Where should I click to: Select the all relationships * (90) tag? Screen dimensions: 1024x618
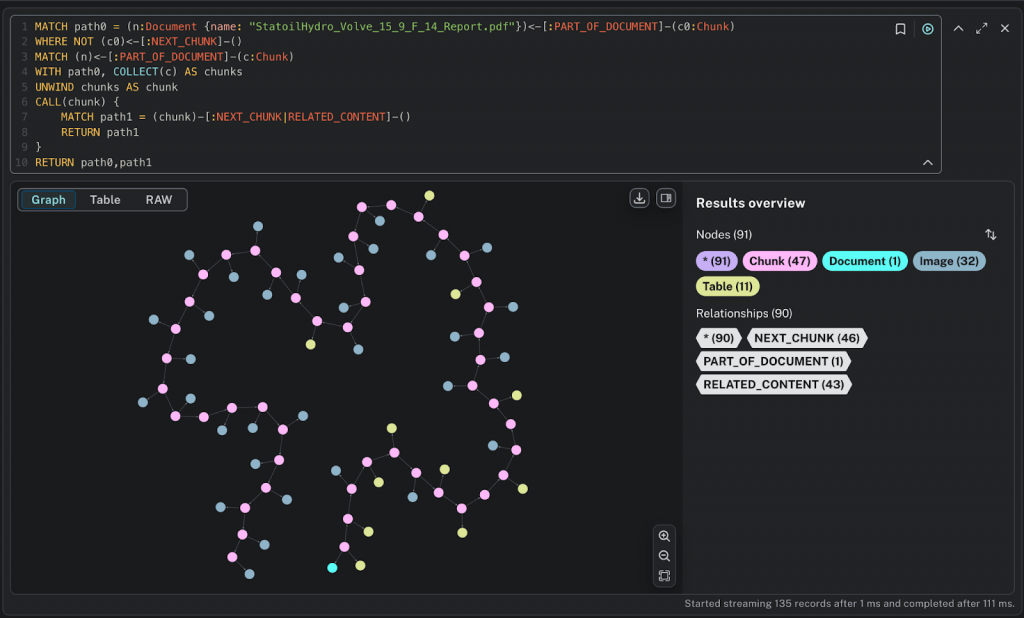pyautogui.click(x=718, y=338)
